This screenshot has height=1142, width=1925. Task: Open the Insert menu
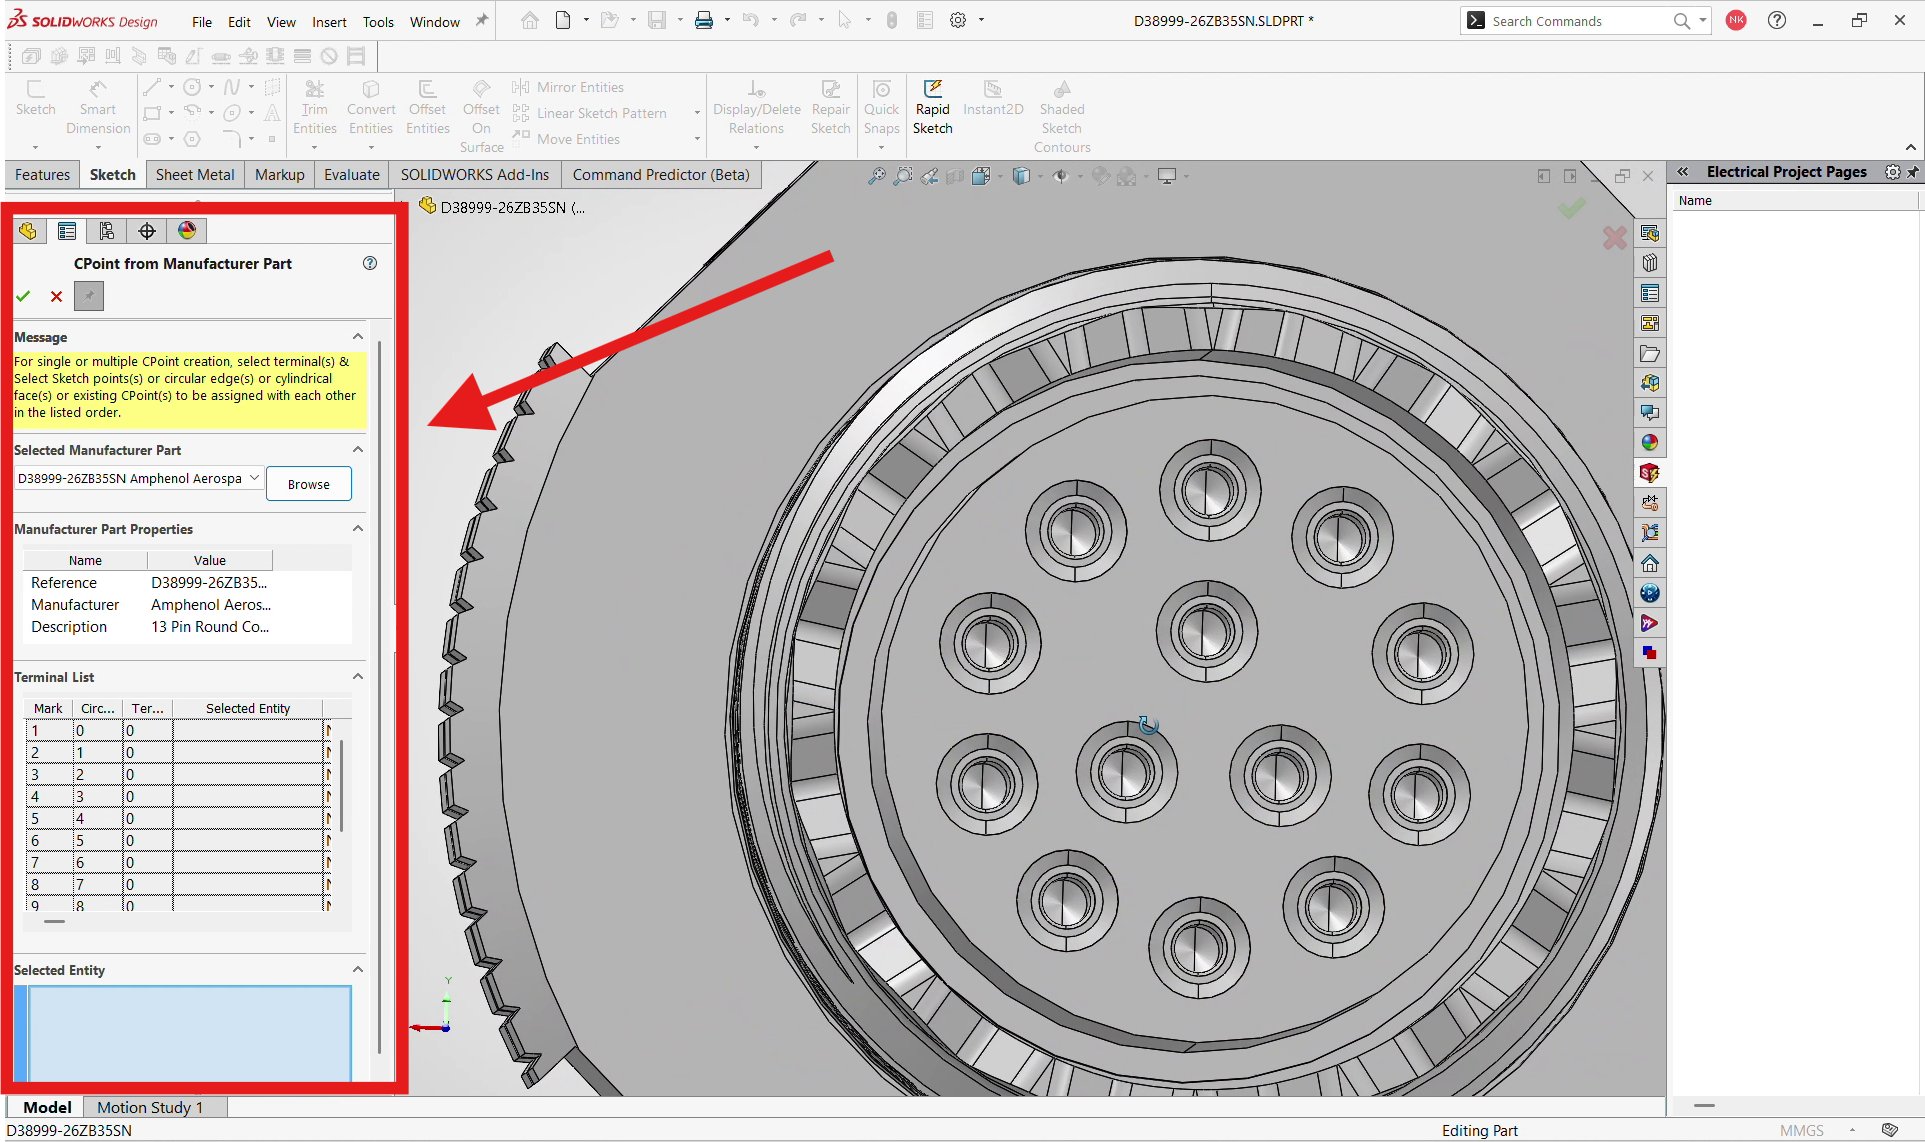click(329, 21)
